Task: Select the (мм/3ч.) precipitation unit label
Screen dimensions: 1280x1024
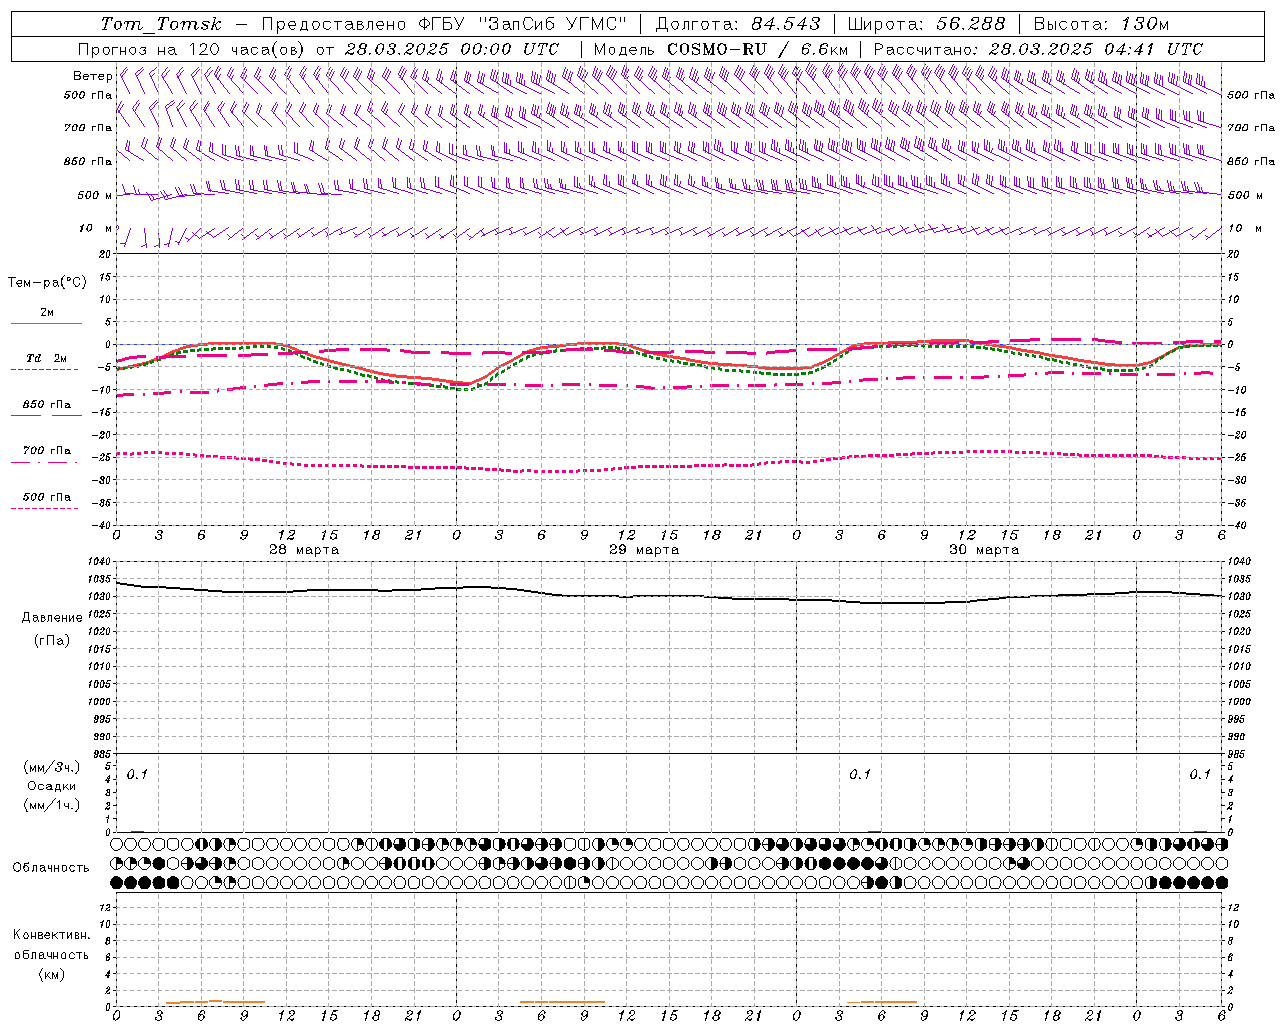Action: tap(52, 768)
